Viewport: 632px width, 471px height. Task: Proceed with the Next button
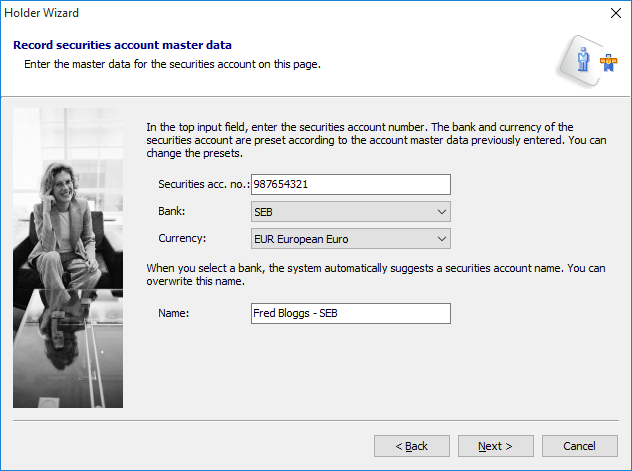495,446
